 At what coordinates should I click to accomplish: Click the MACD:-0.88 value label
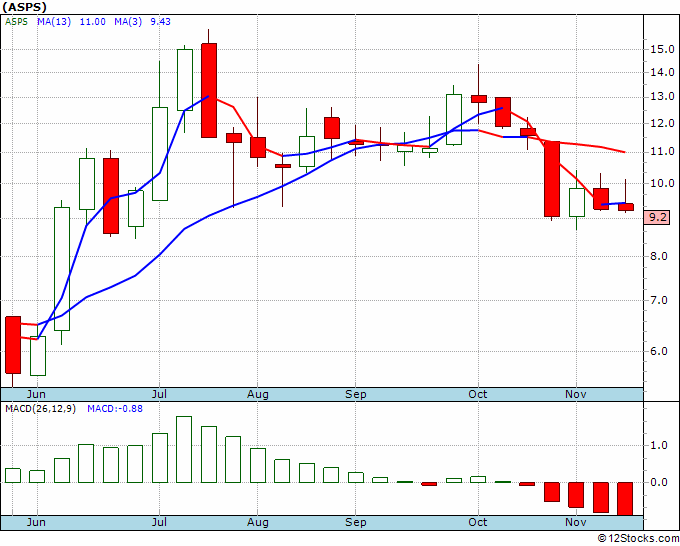click(115, 409)
